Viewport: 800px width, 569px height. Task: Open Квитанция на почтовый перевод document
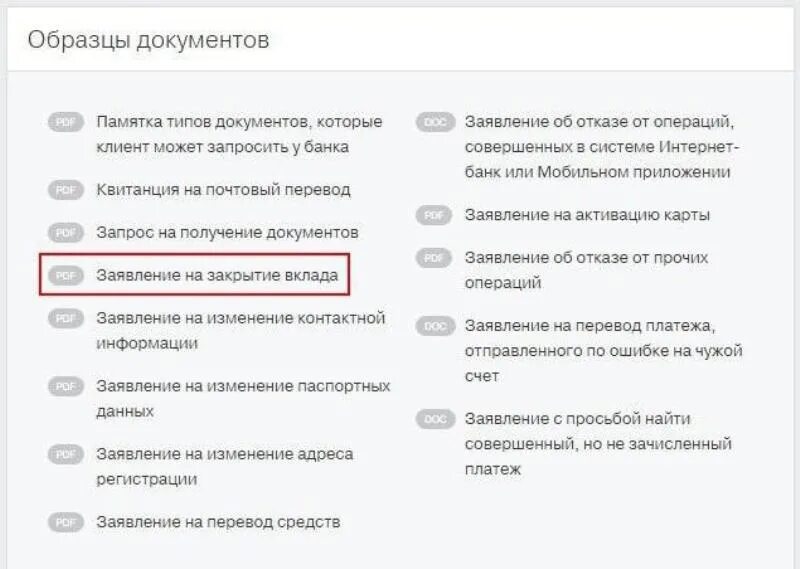click(x=223, y=189)
